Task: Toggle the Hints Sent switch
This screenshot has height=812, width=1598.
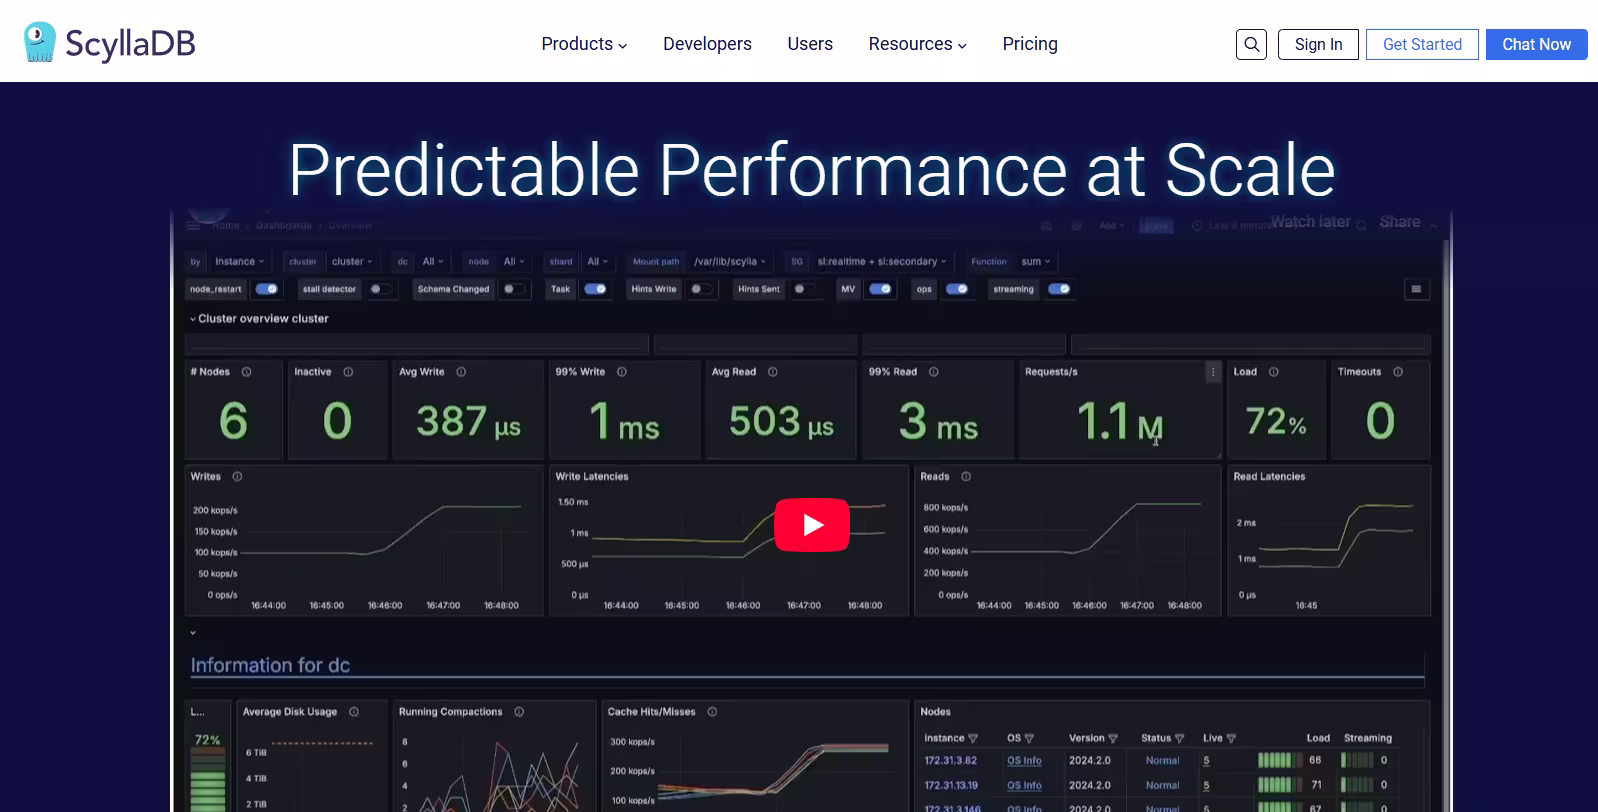Action: tap(804, 289)
